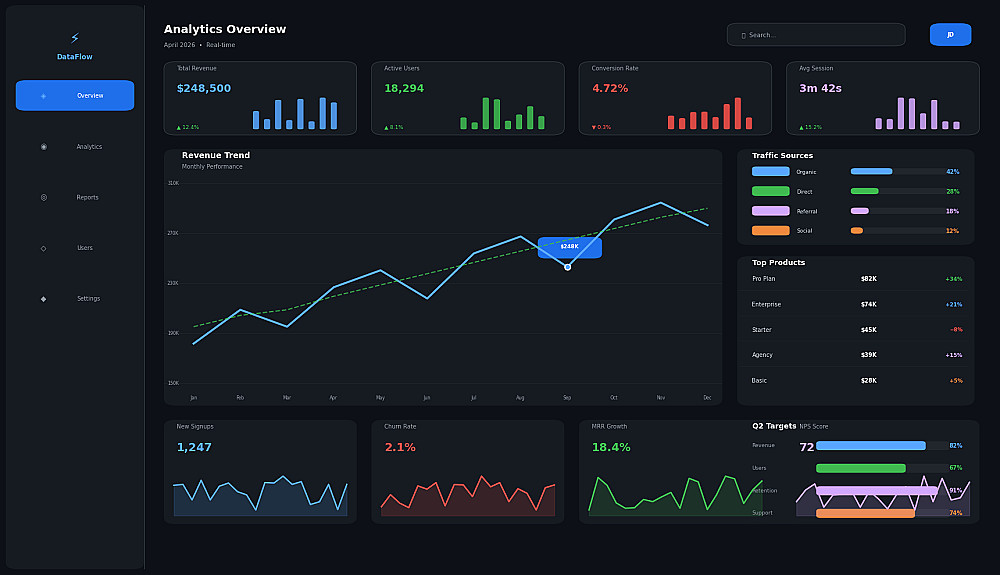1000x575 pixels.
Task: Click the Organic blue color swatch
Action: point(770,171)
